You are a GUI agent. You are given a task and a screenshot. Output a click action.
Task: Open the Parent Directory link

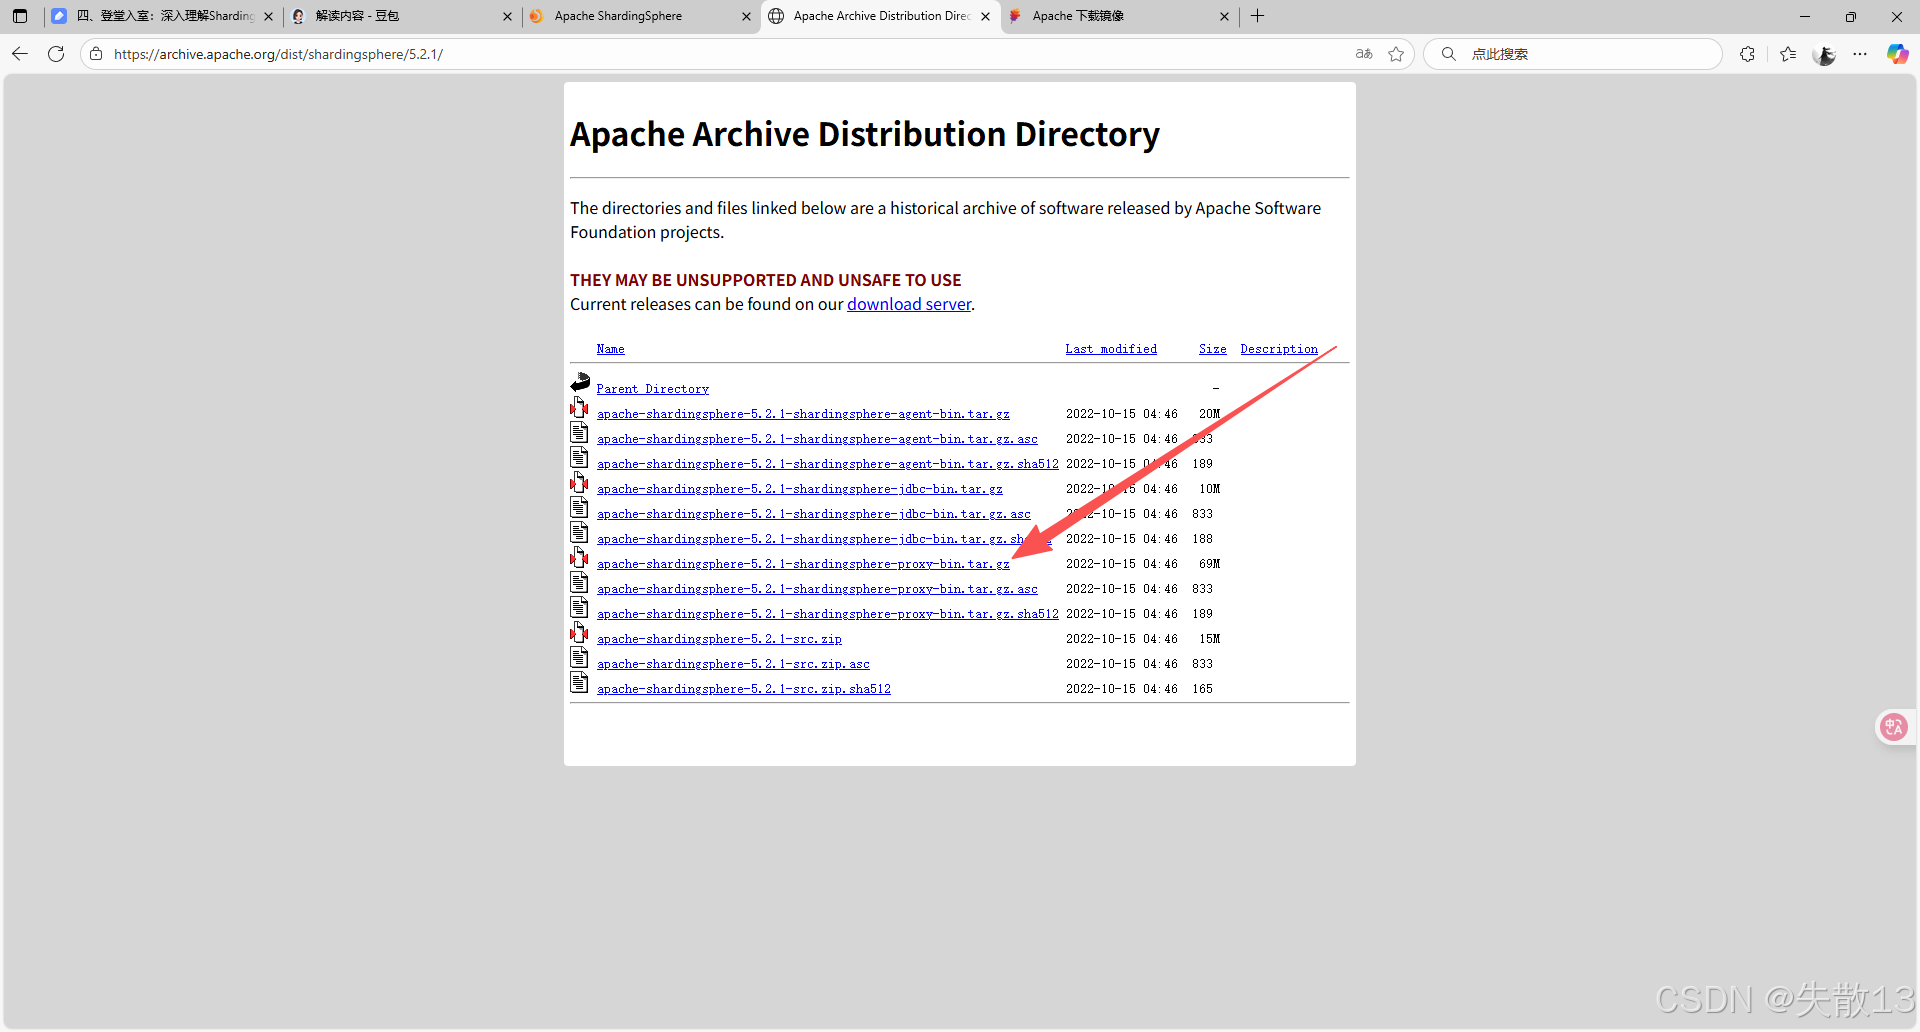653,389
